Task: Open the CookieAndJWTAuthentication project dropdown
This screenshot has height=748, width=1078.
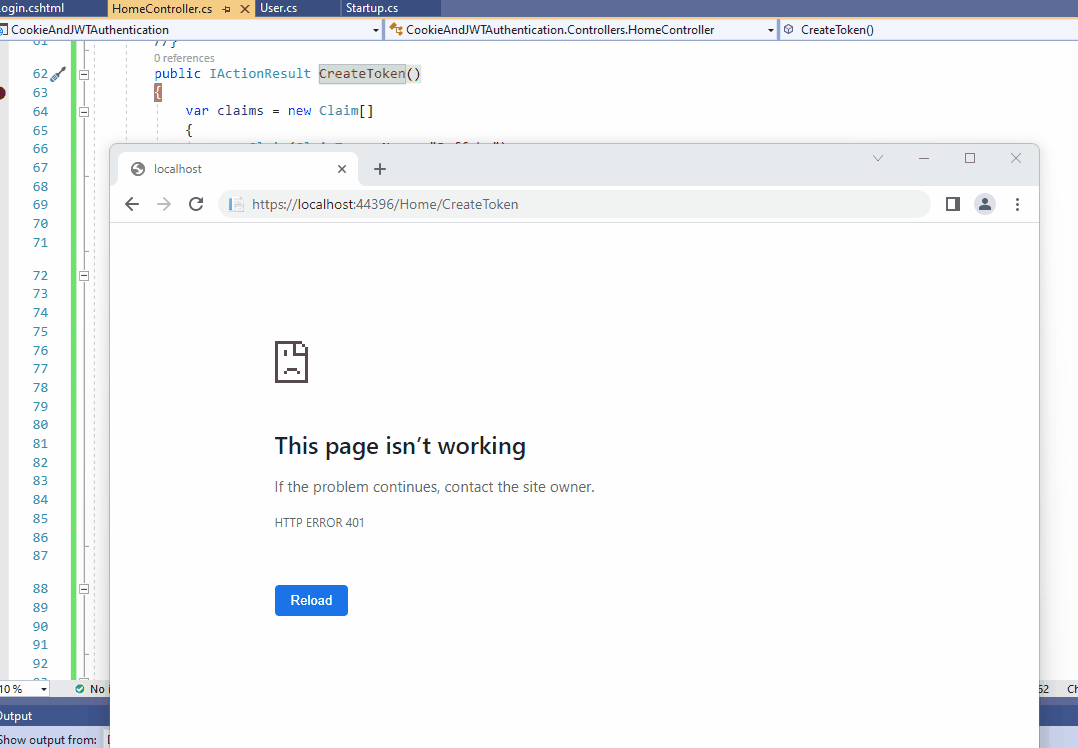Action: pos(376,30)
